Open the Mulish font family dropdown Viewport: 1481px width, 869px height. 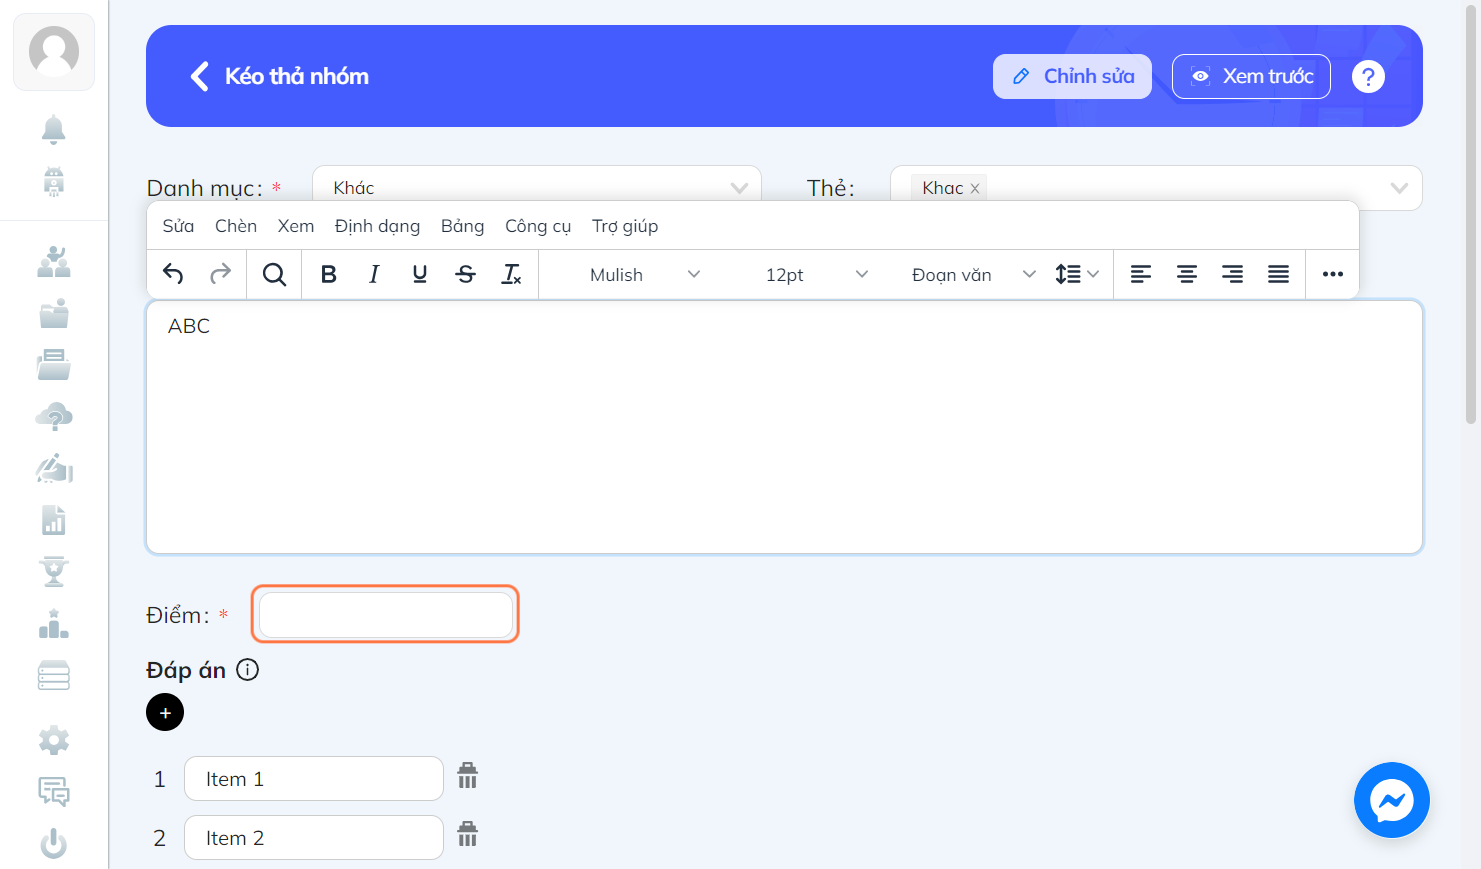(645, 274)
